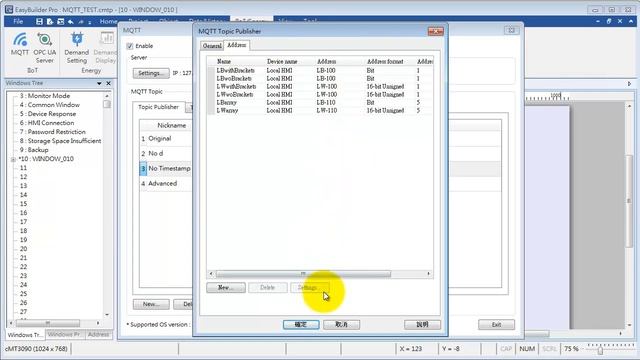640x360 pixels.
Task: Switch to the Address bottom tab
Action: click(98, 335)
